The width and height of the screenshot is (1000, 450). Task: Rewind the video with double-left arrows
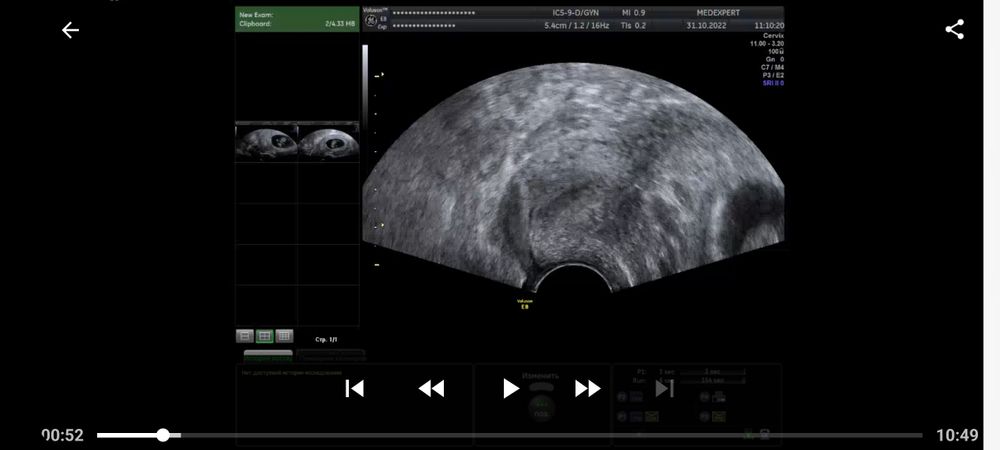tap(431, 388)
